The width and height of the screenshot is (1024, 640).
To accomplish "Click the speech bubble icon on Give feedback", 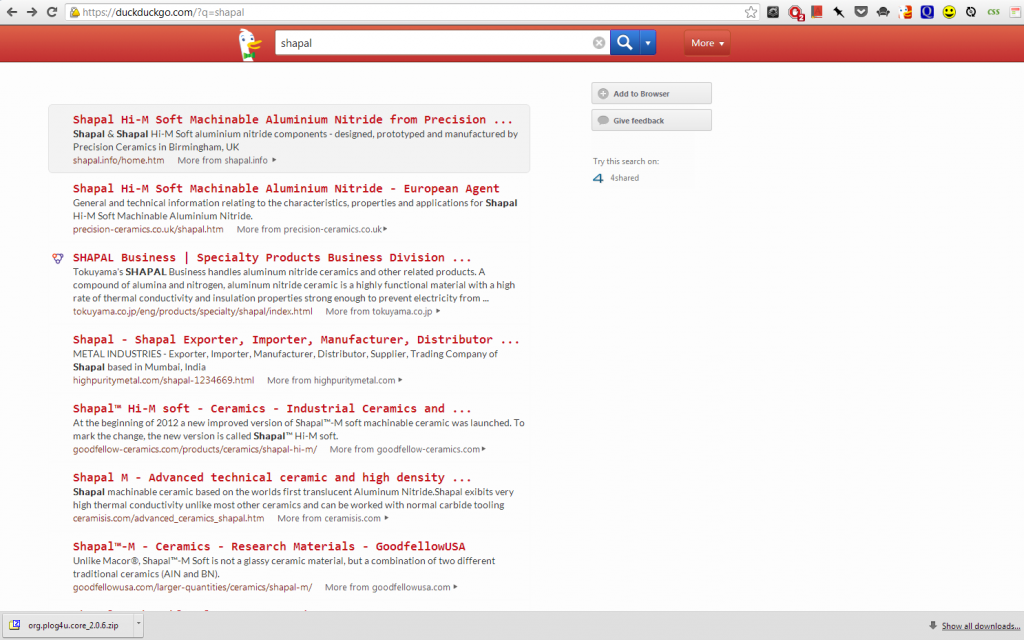I will point(603,120).
